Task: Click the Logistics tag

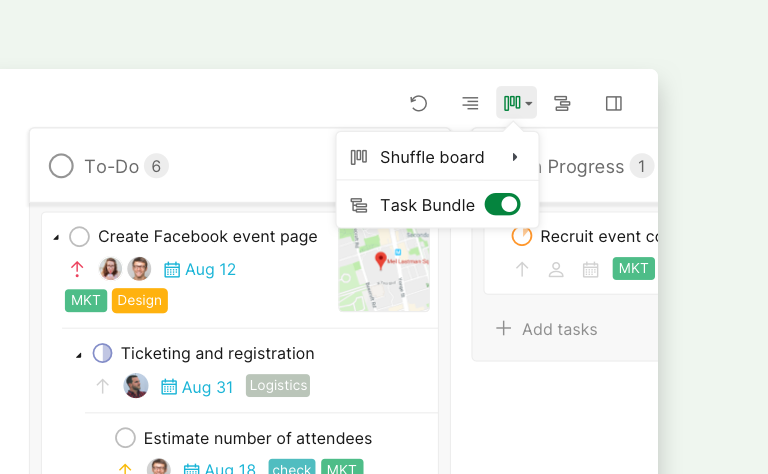Action: tap(278, 385)
